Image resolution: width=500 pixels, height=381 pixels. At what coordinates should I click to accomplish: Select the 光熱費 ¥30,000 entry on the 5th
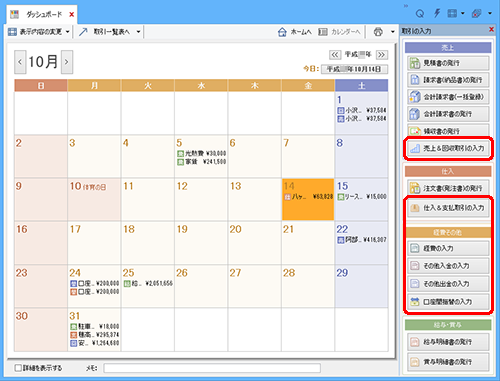pyautogui.click(x=201, y=153)
